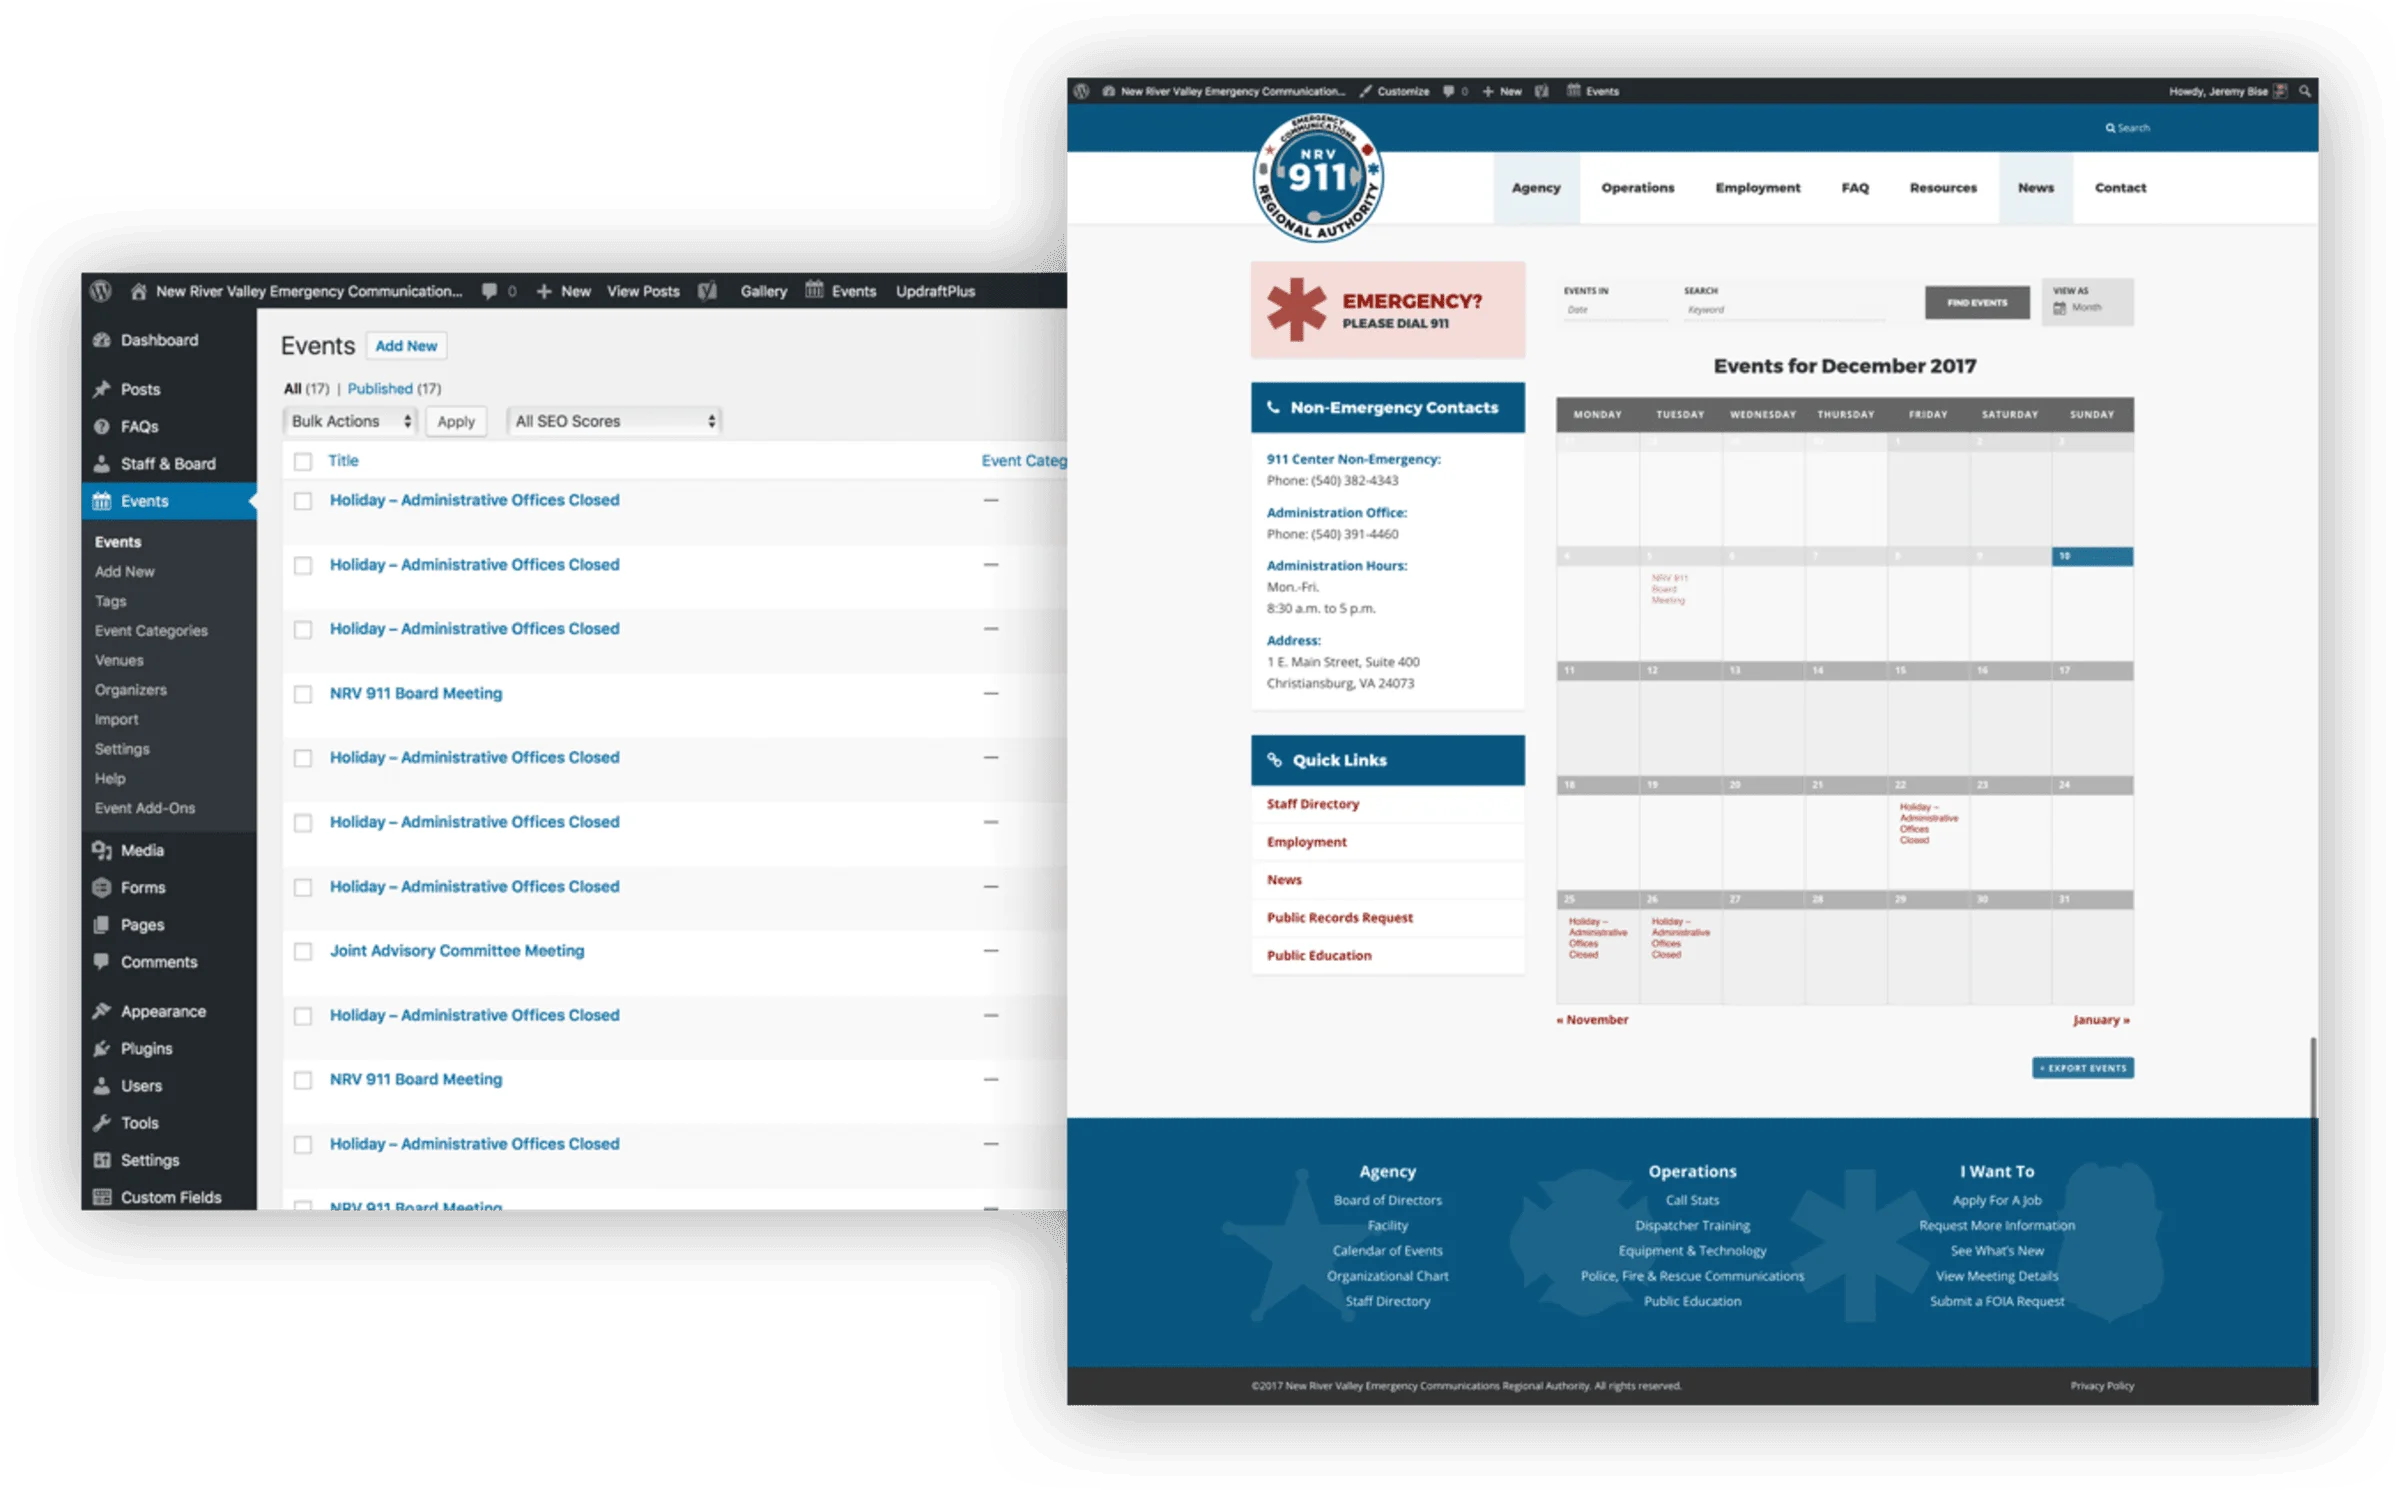Click the Events In date field
This screenshot has height=1490, width=2400.
click(x=1615, y=310)
